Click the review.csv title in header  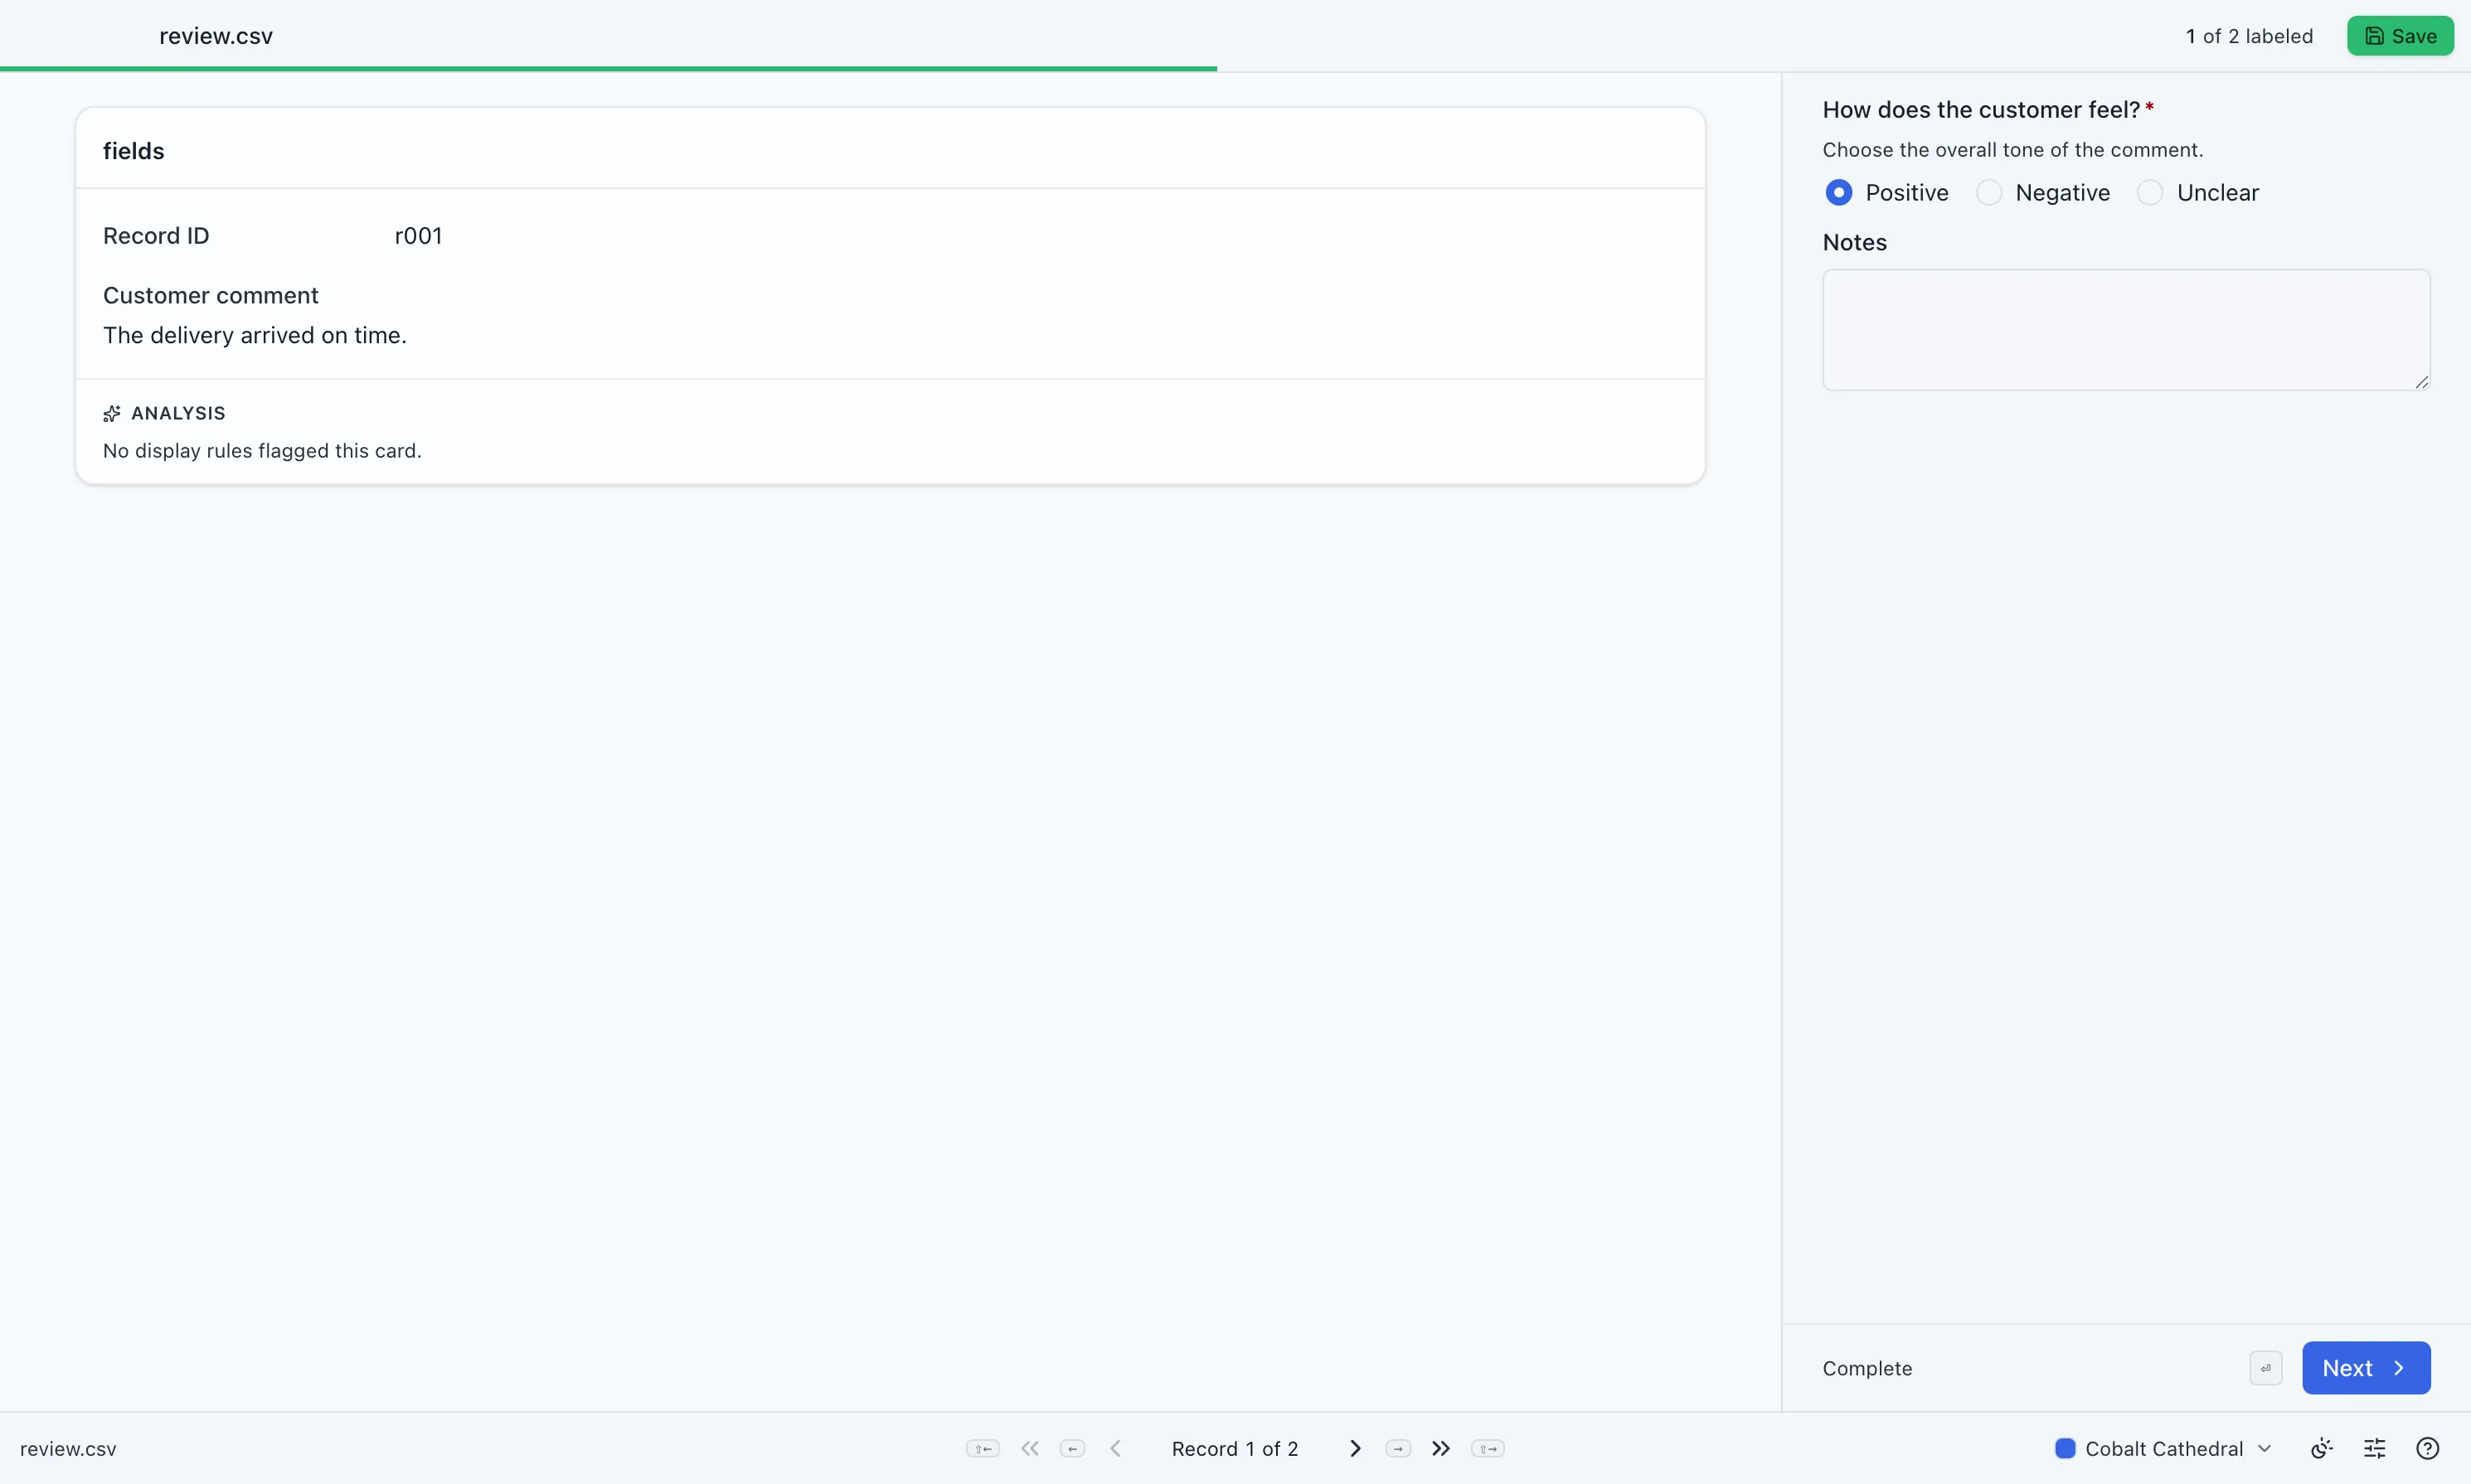coord(216,36)
